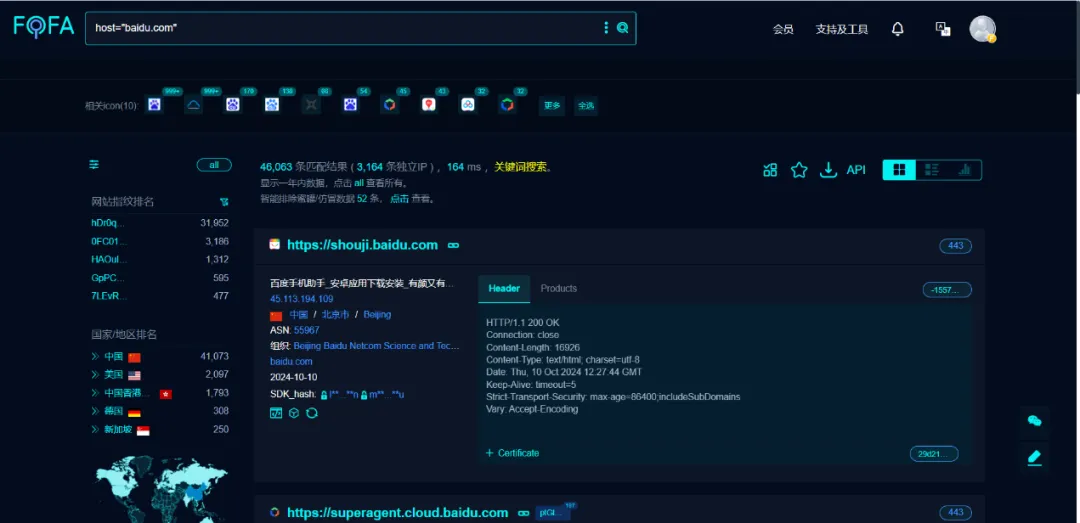Switch to grid view layout
1080x523 pixels.
coord(899,170)
